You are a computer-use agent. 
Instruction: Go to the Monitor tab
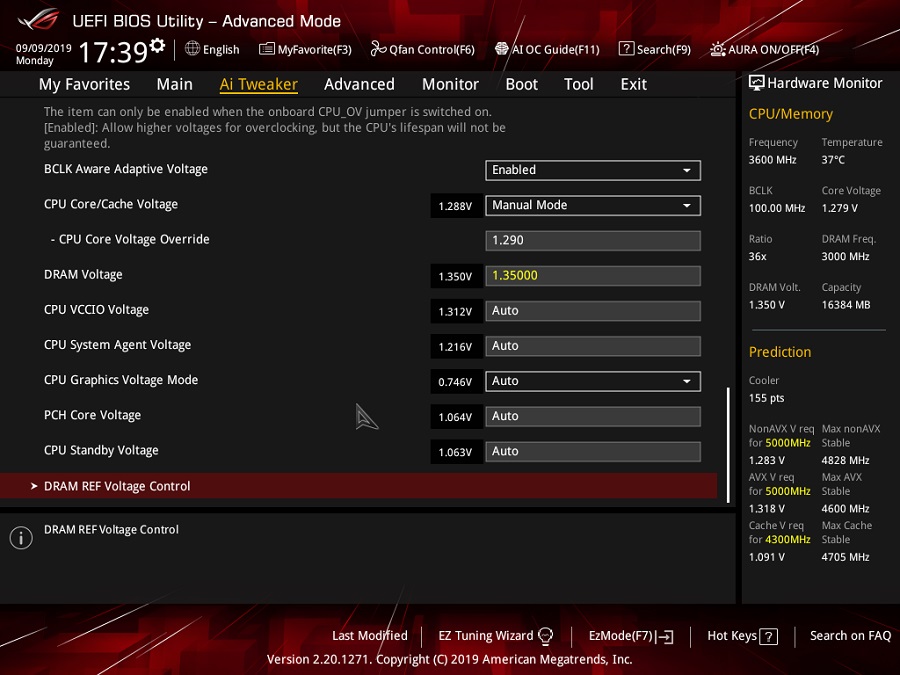click(451, 84)
